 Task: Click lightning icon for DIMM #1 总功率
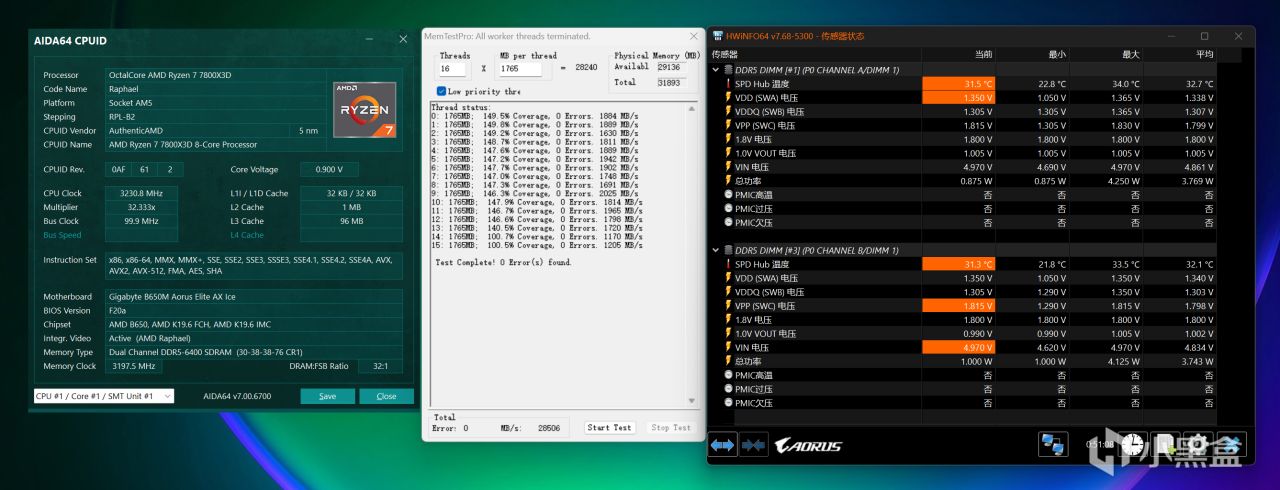point(727,181)
